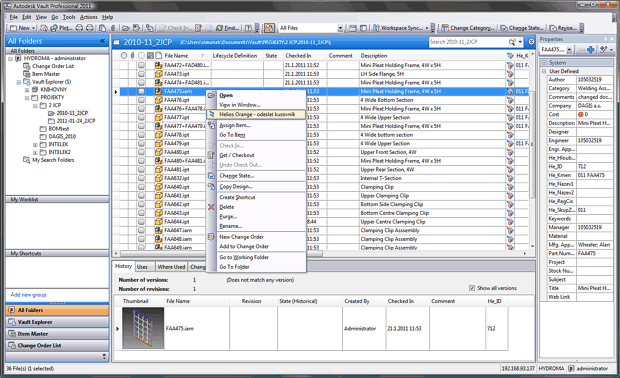Click Add new group link
The height and width of the screenshot is (378, 620).
(28, 295)
